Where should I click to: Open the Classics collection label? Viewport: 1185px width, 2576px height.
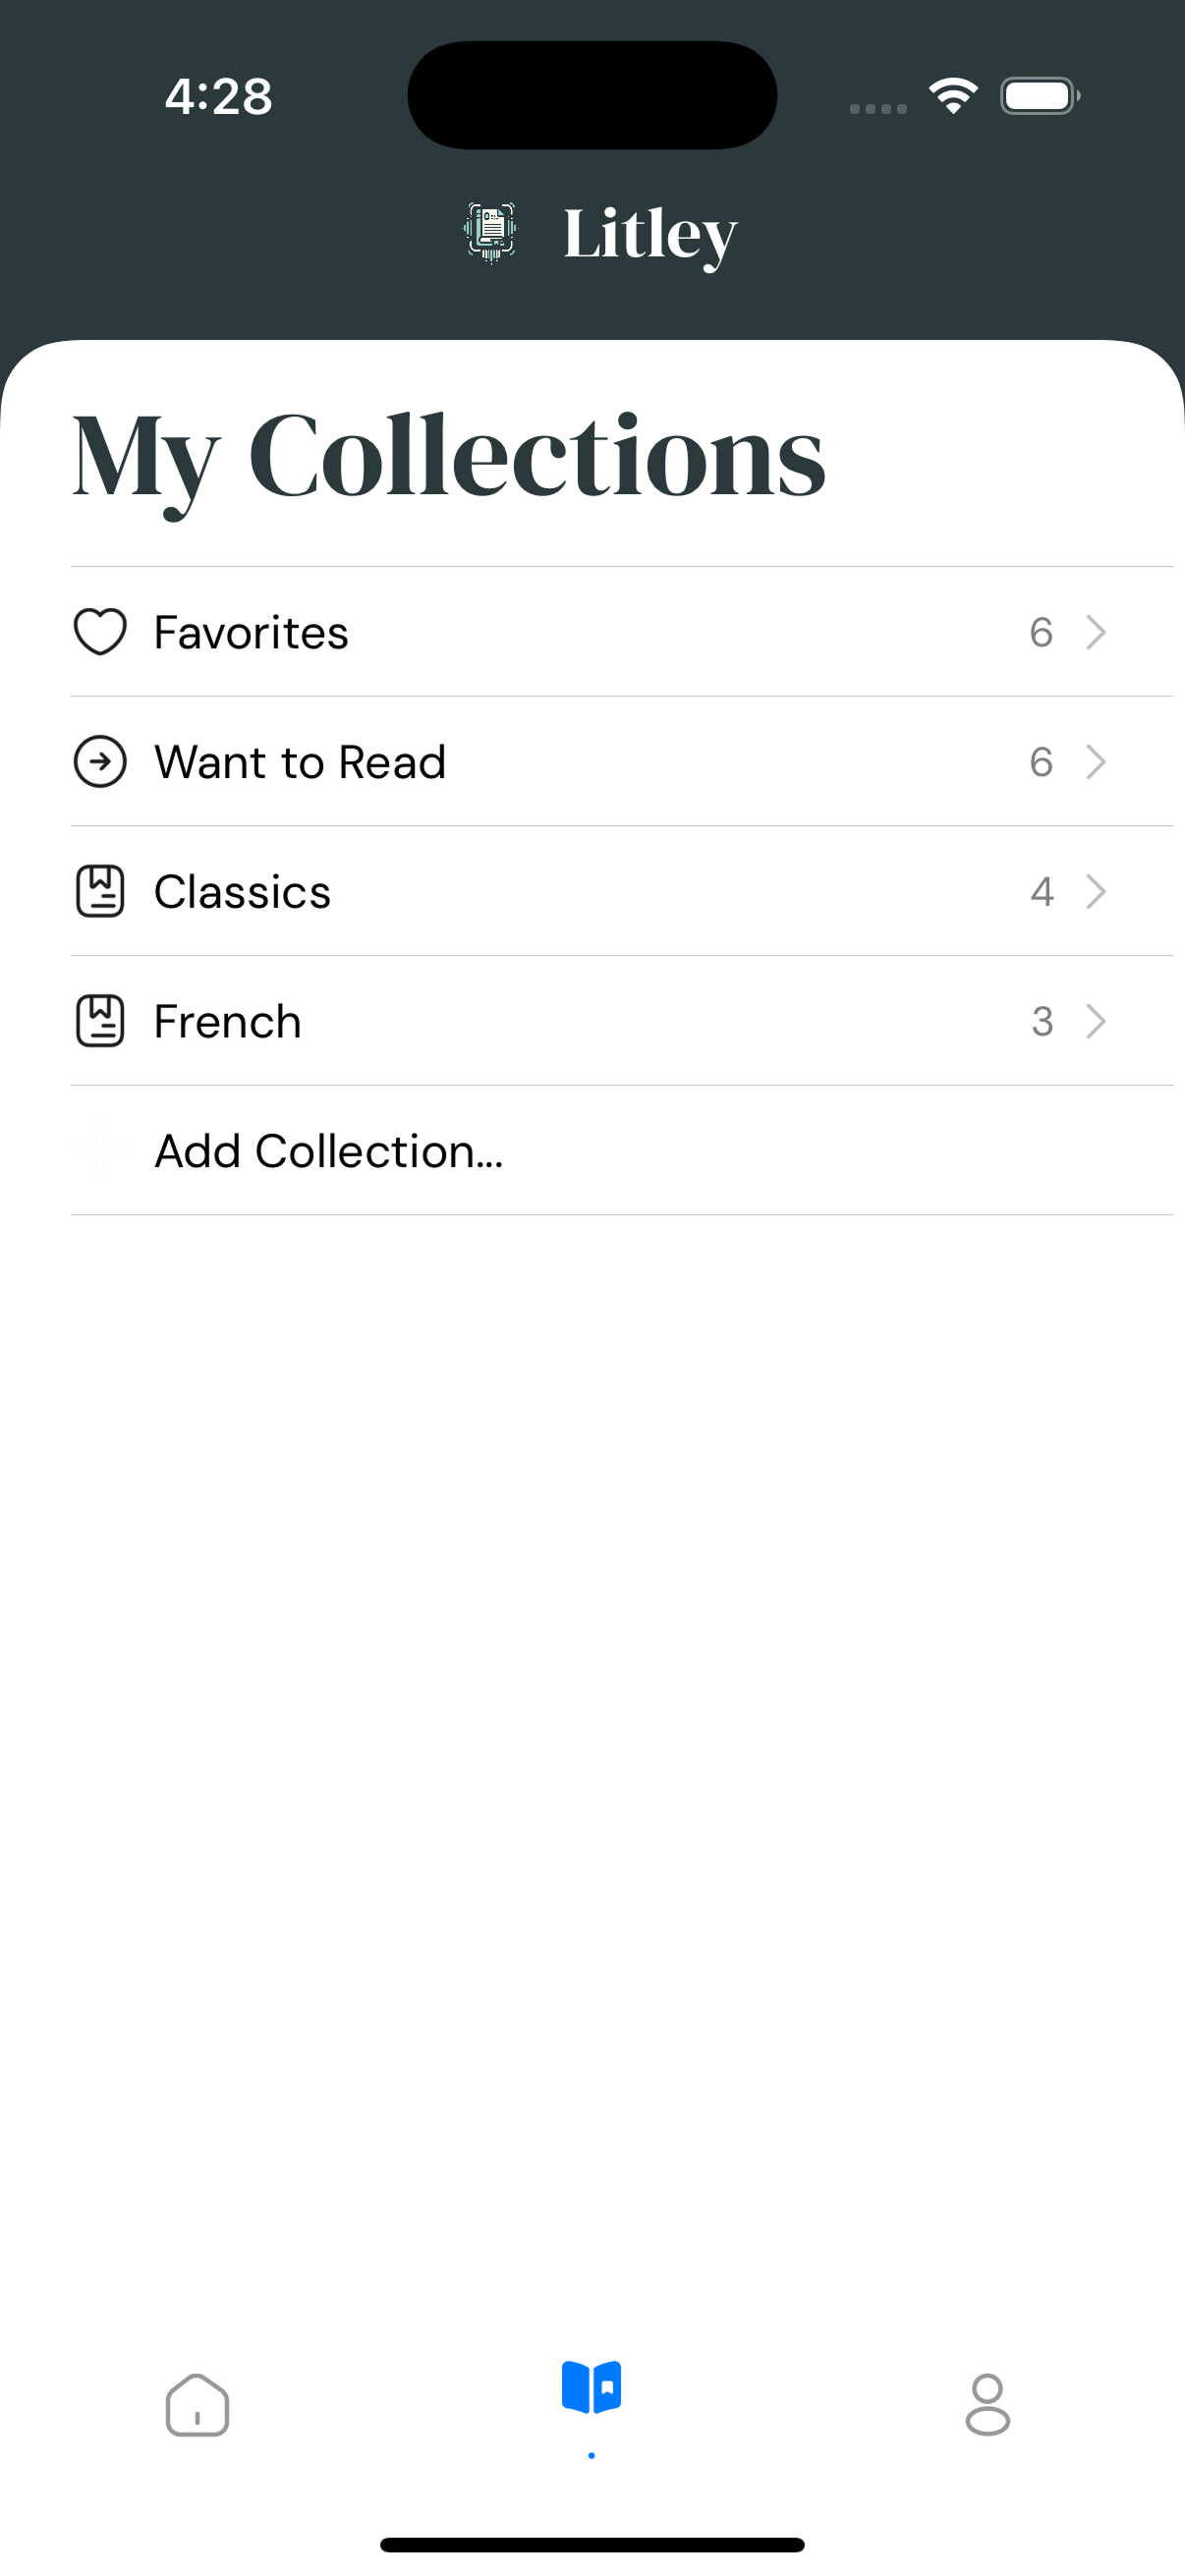(x=242, y=891)
